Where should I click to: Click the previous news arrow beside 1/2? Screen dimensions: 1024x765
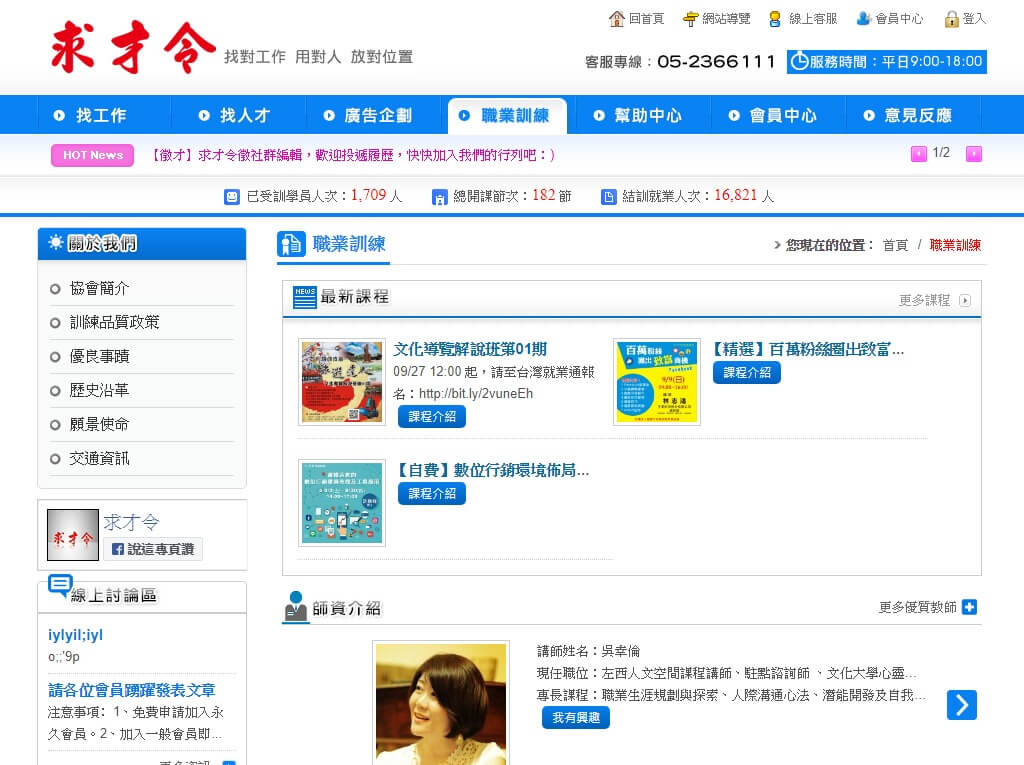(x=919, y=154)
